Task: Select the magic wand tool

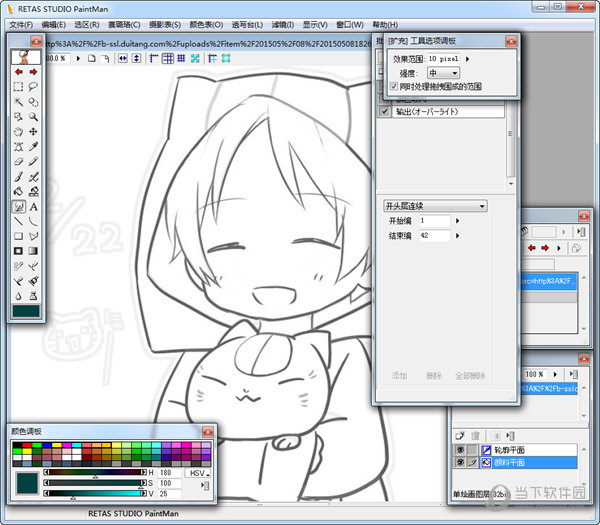Action: click(18, 102)
